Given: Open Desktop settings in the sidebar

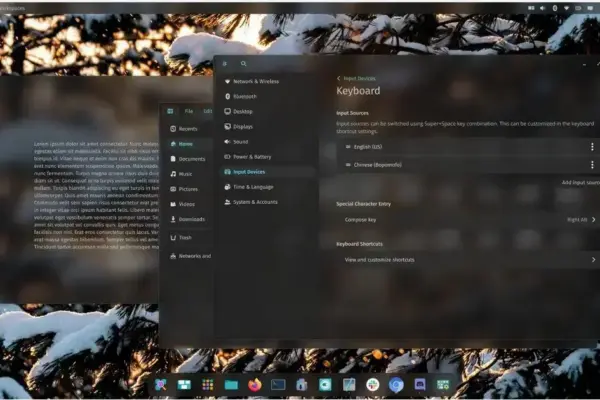Looking at the screenshot, I should (267, 111).
